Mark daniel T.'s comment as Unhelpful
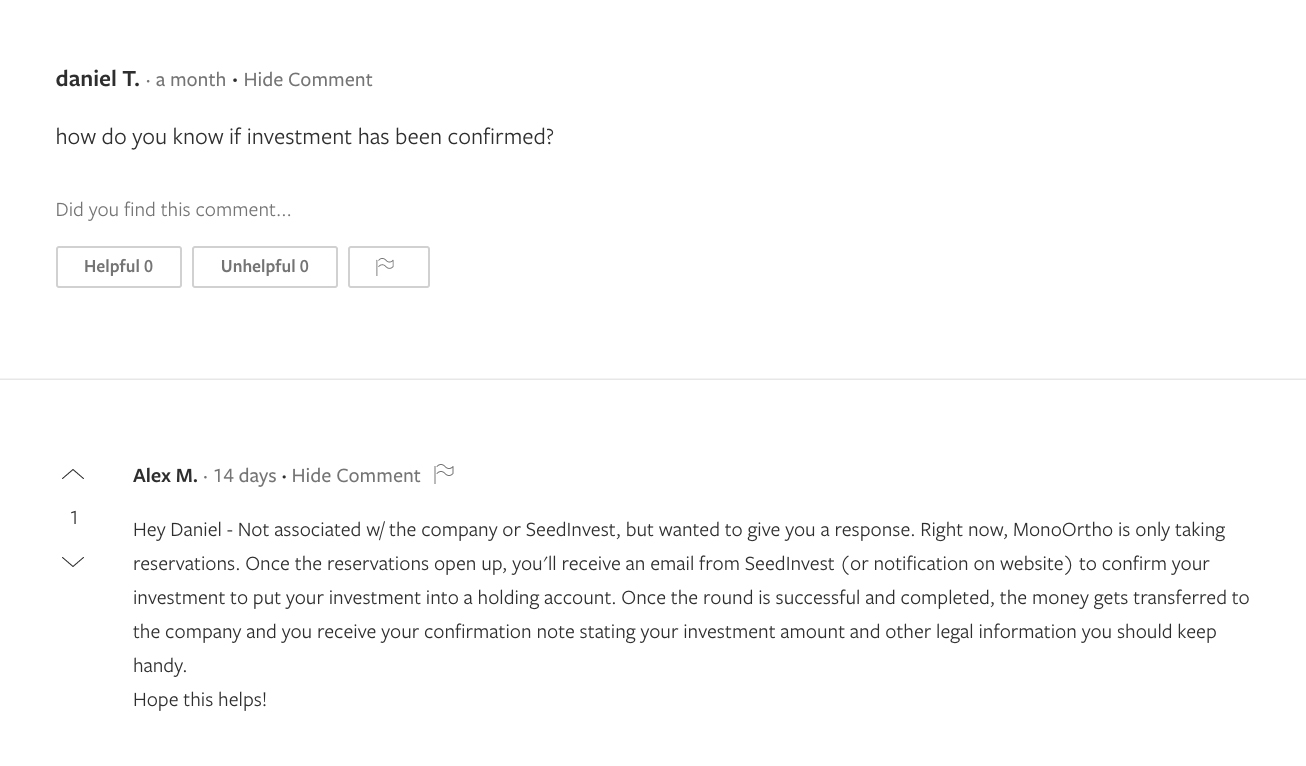 click(x=264, y=267)
